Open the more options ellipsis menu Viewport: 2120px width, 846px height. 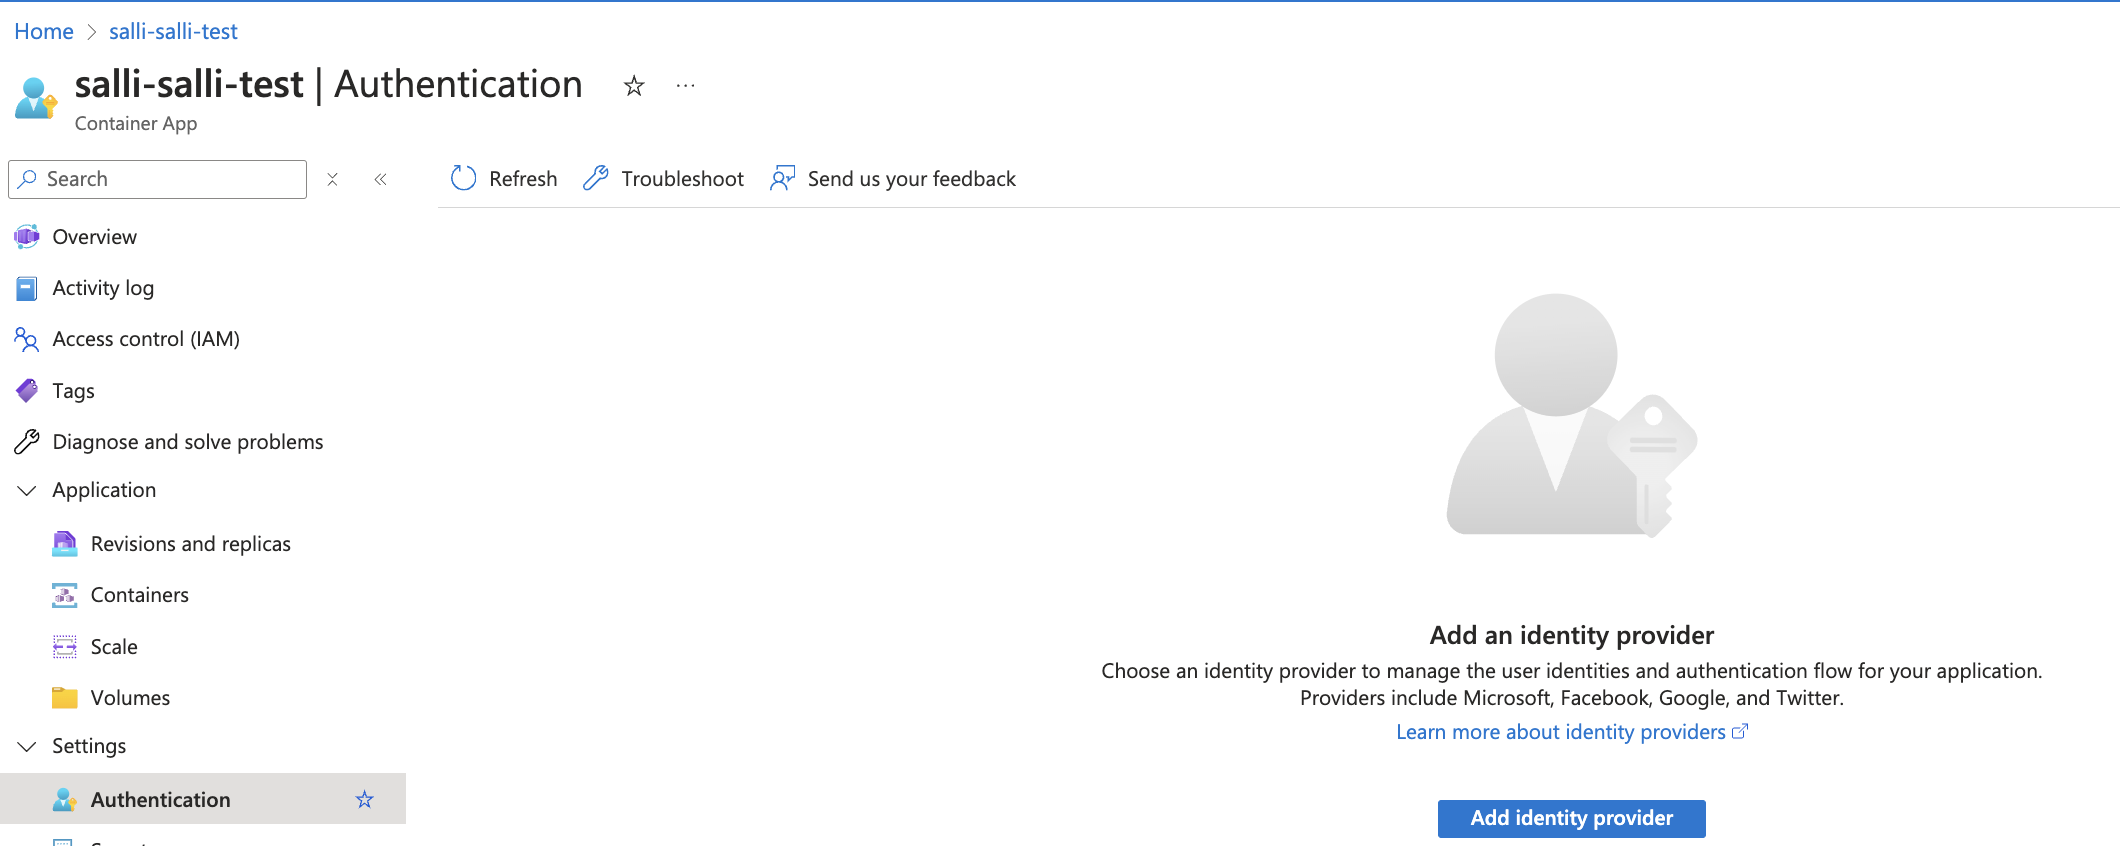(x=685, y=86)
